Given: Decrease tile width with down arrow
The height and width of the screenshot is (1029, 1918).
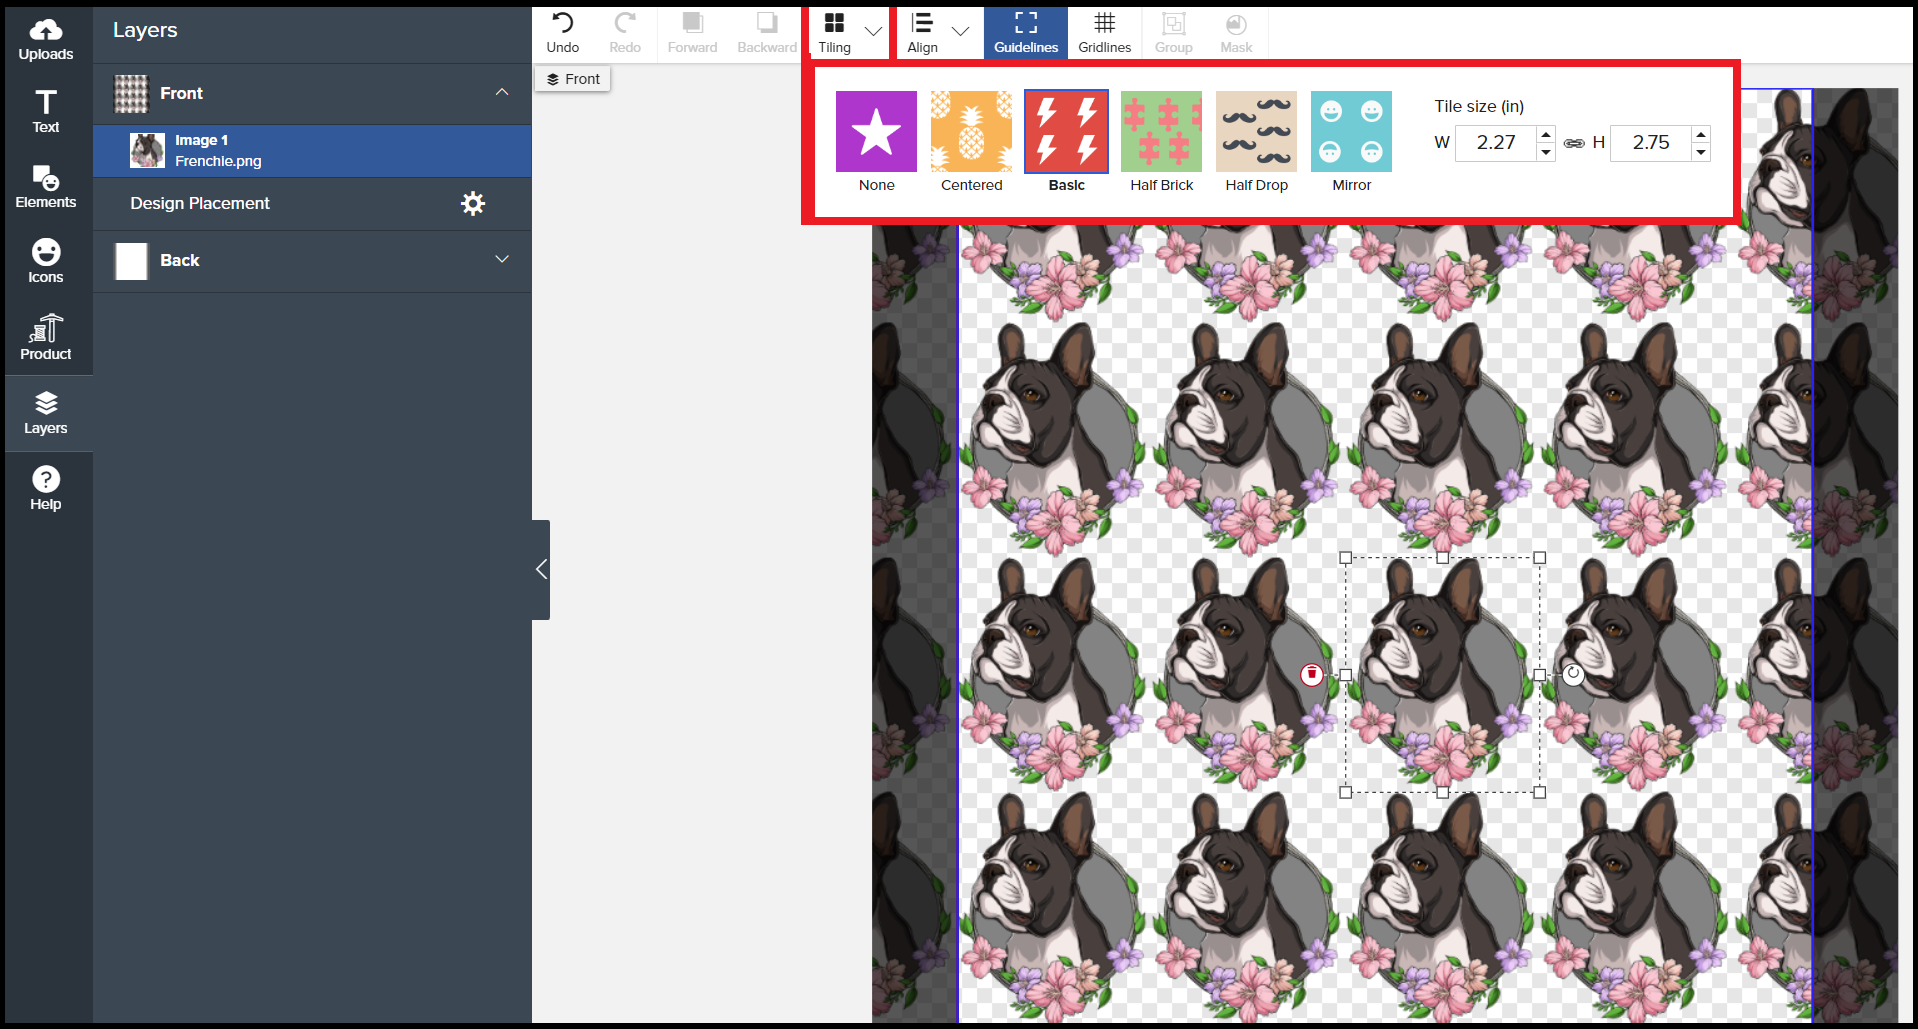Looking at the screenshot, I should 1546,152.
